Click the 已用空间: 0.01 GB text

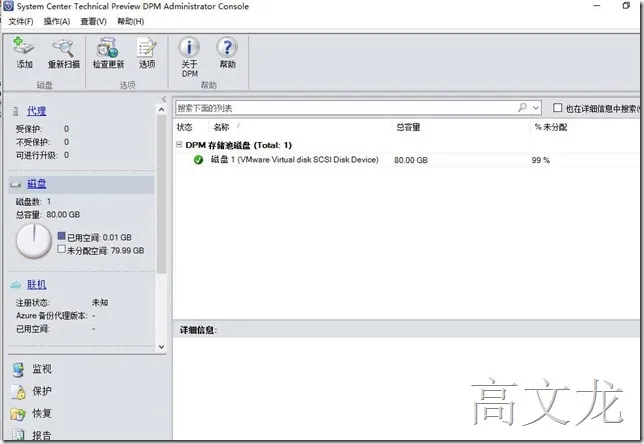[99, 237]
